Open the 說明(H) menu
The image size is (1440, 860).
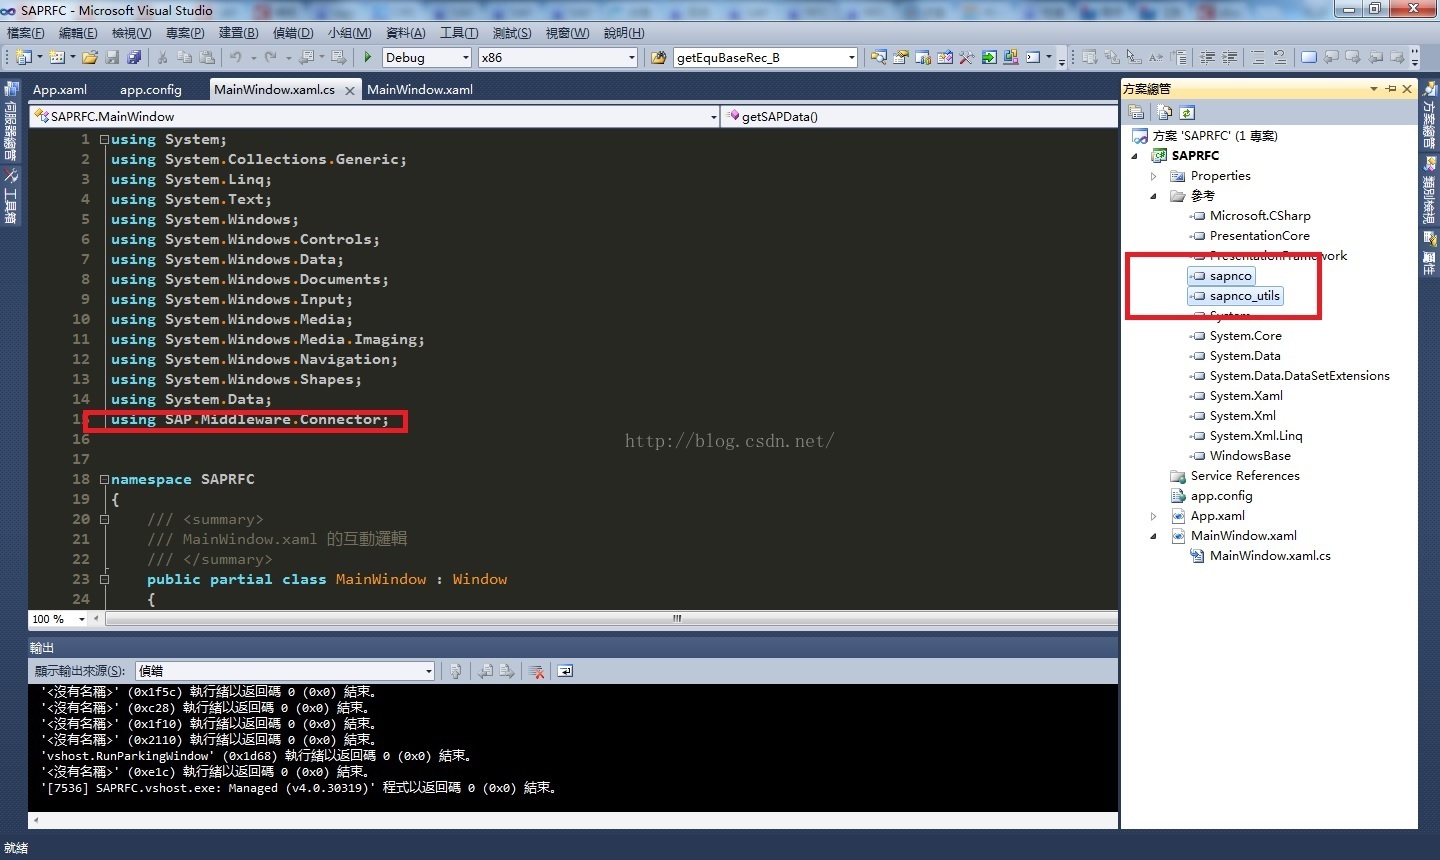[624, 33]
